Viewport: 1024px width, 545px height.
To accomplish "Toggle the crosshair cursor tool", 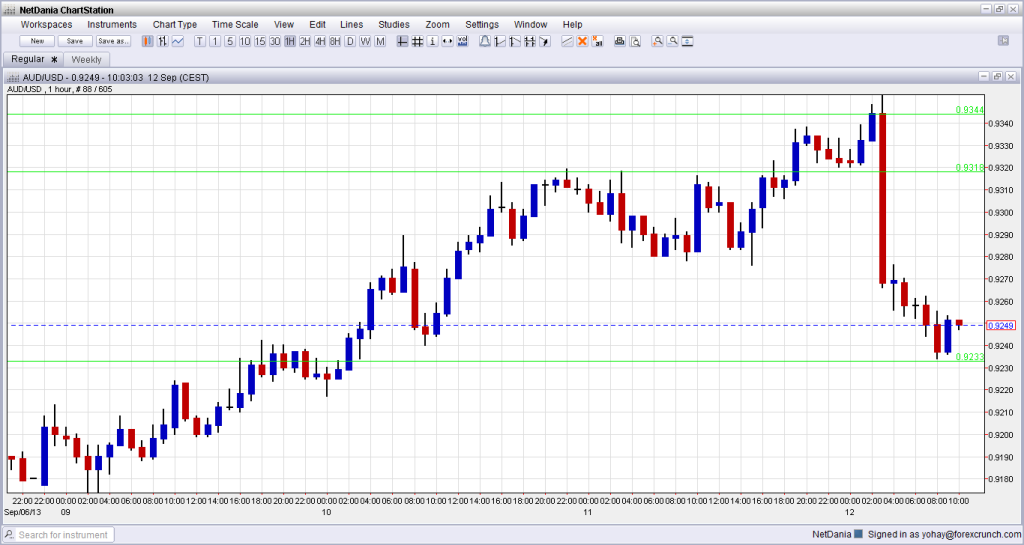I will 401,41.
